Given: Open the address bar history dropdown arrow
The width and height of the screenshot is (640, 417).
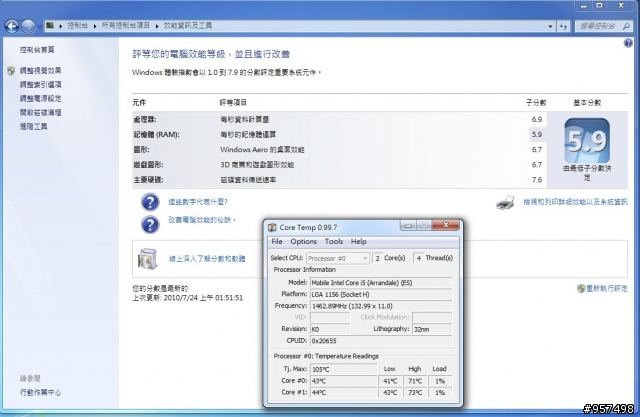Looking at the screenshot, I should coord(550,27).
